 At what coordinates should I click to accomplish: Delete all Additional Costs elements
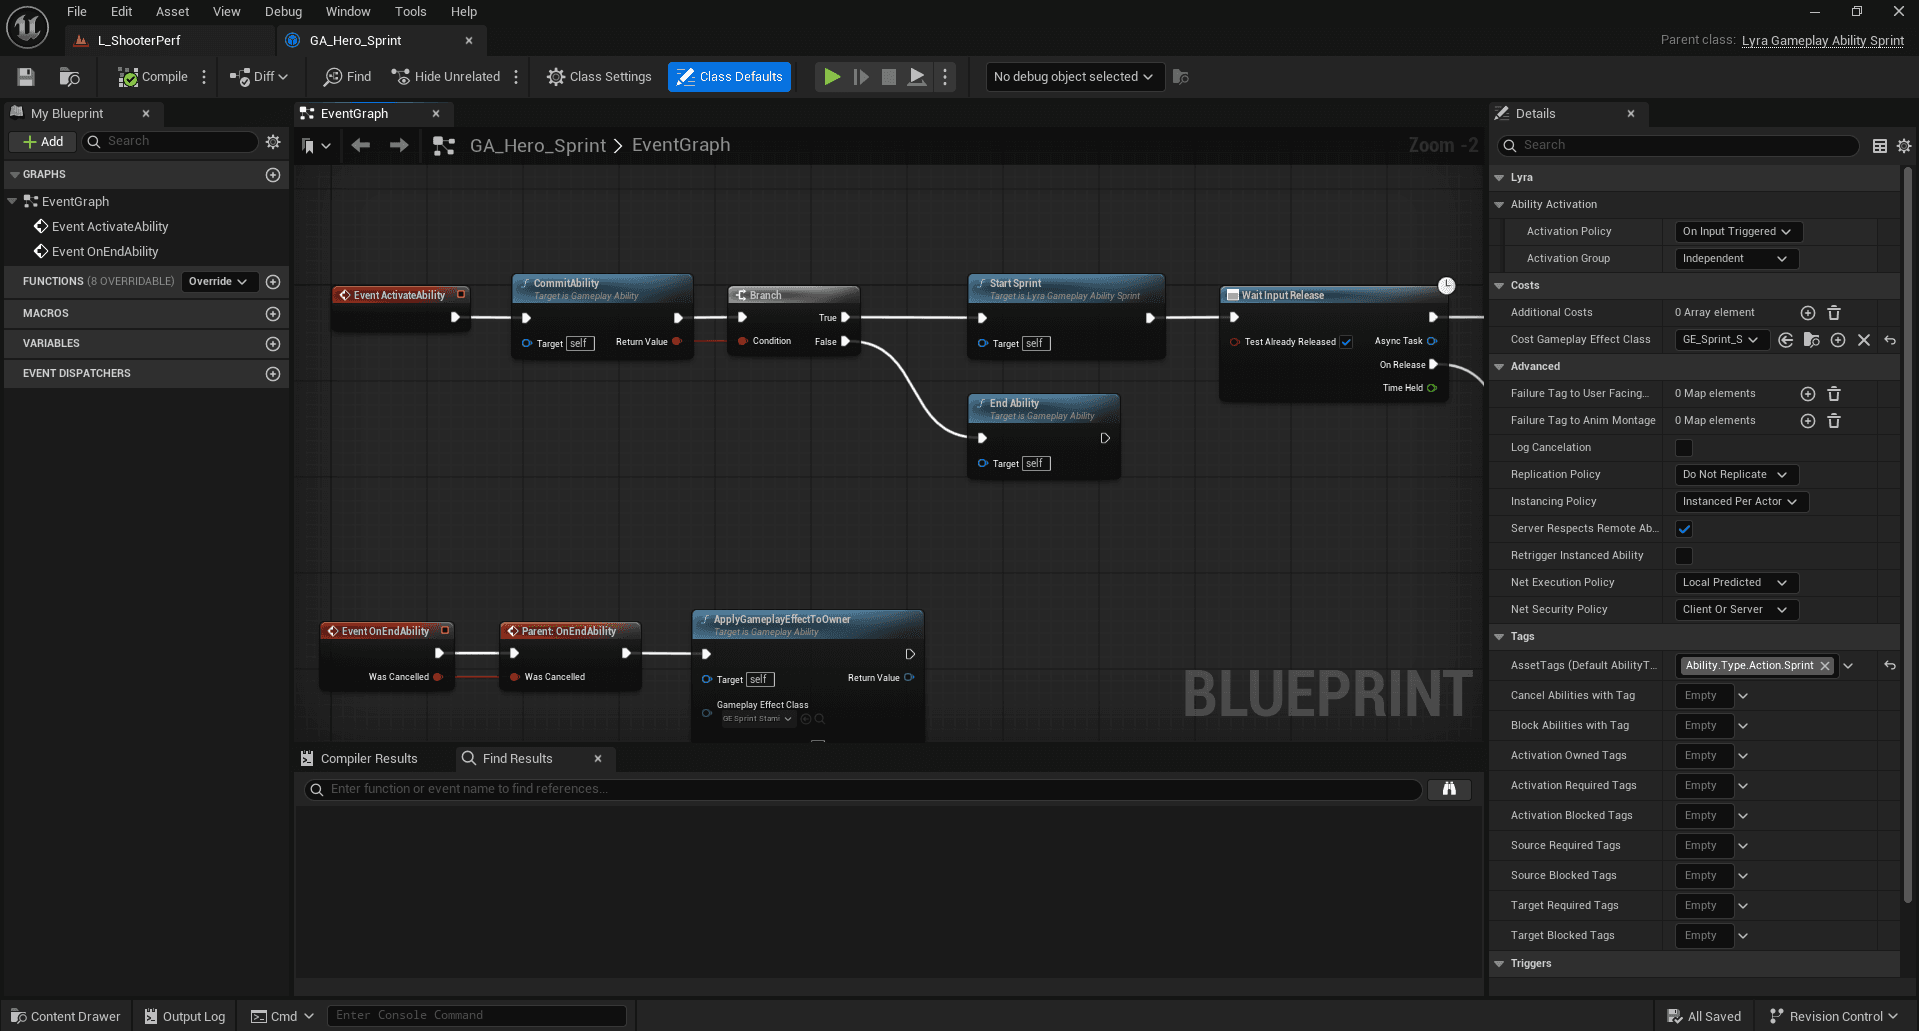[x=1834, y=313]
